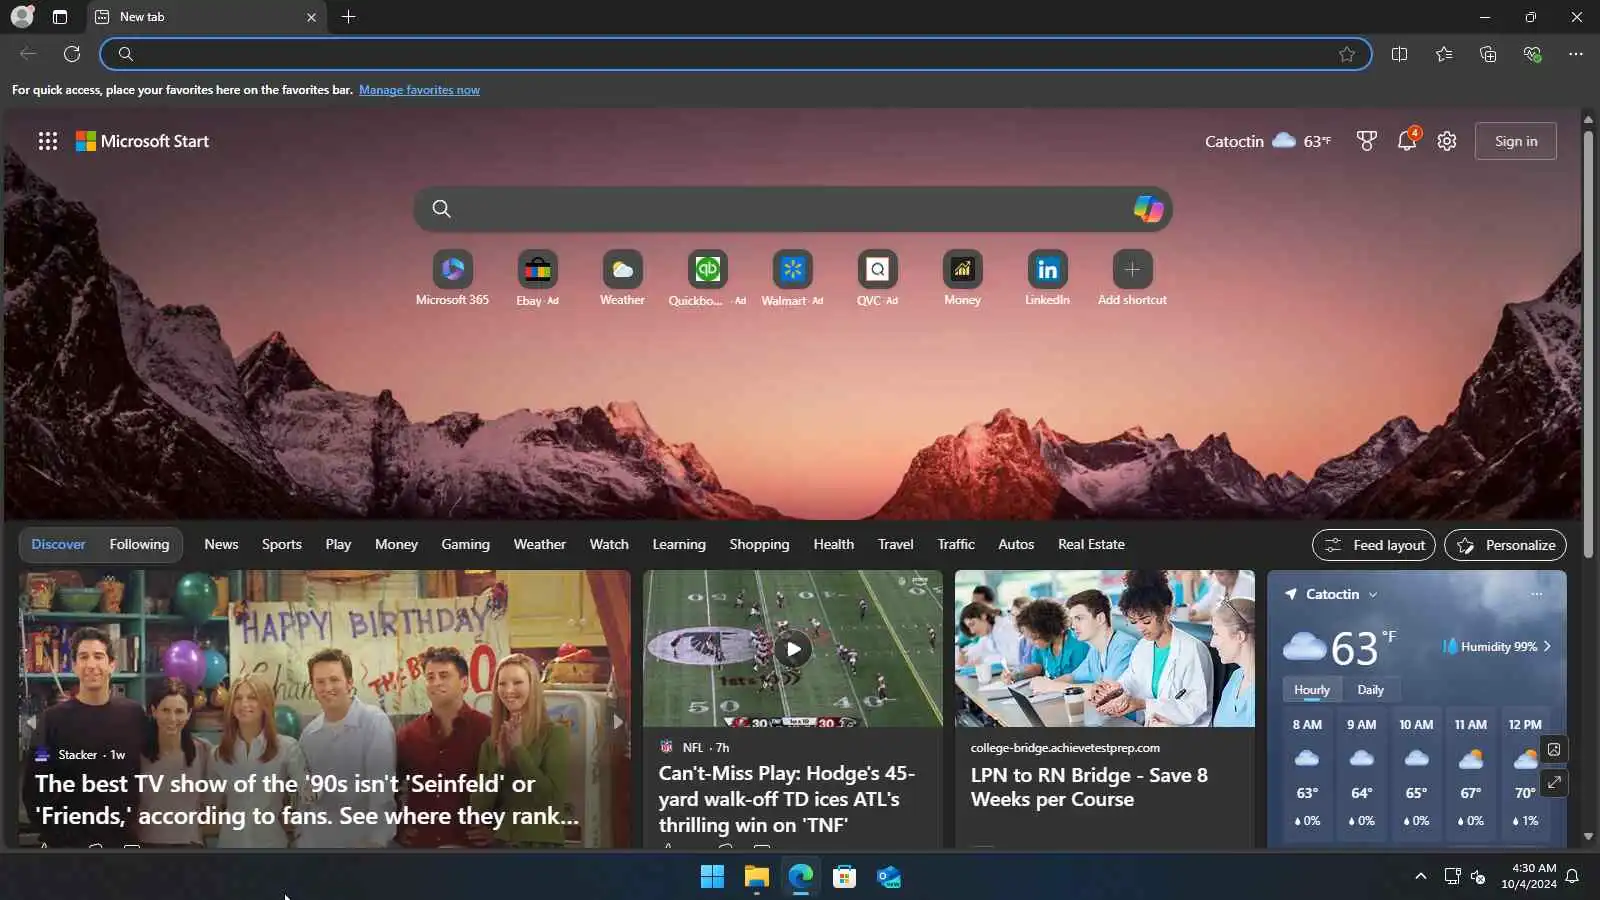Viewport: 1600px width, 900px height.
Task: Open the Sports feed tab
Action: 281,544
